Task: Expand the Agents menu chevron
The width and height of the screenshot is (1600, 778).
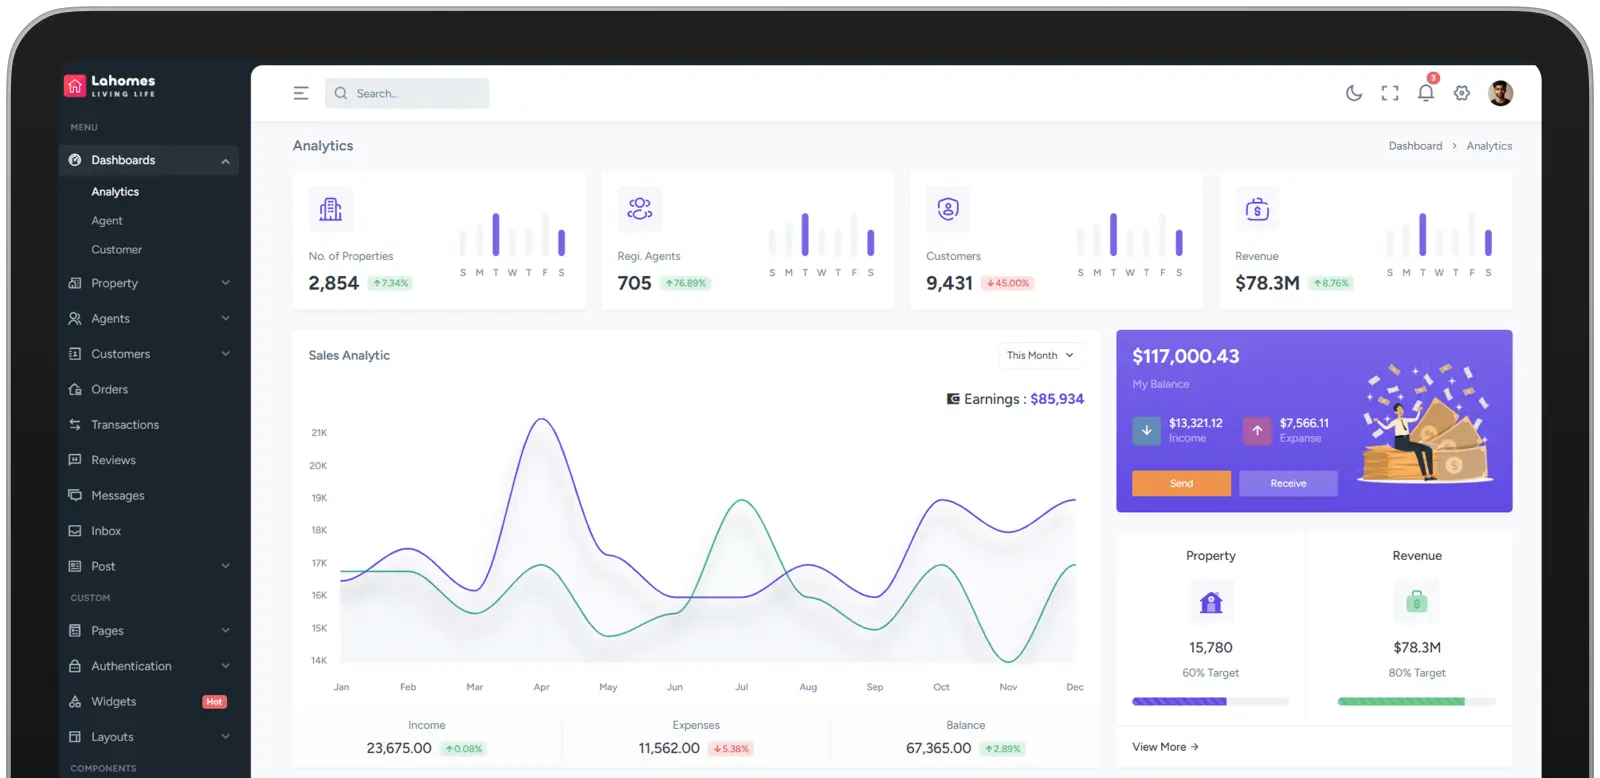Action: [225, 318]
